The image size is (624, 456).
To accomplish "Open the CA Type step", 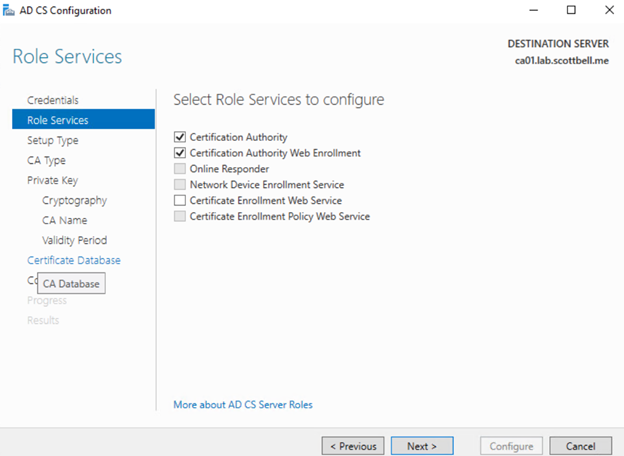I will click(x=46, y=160).
